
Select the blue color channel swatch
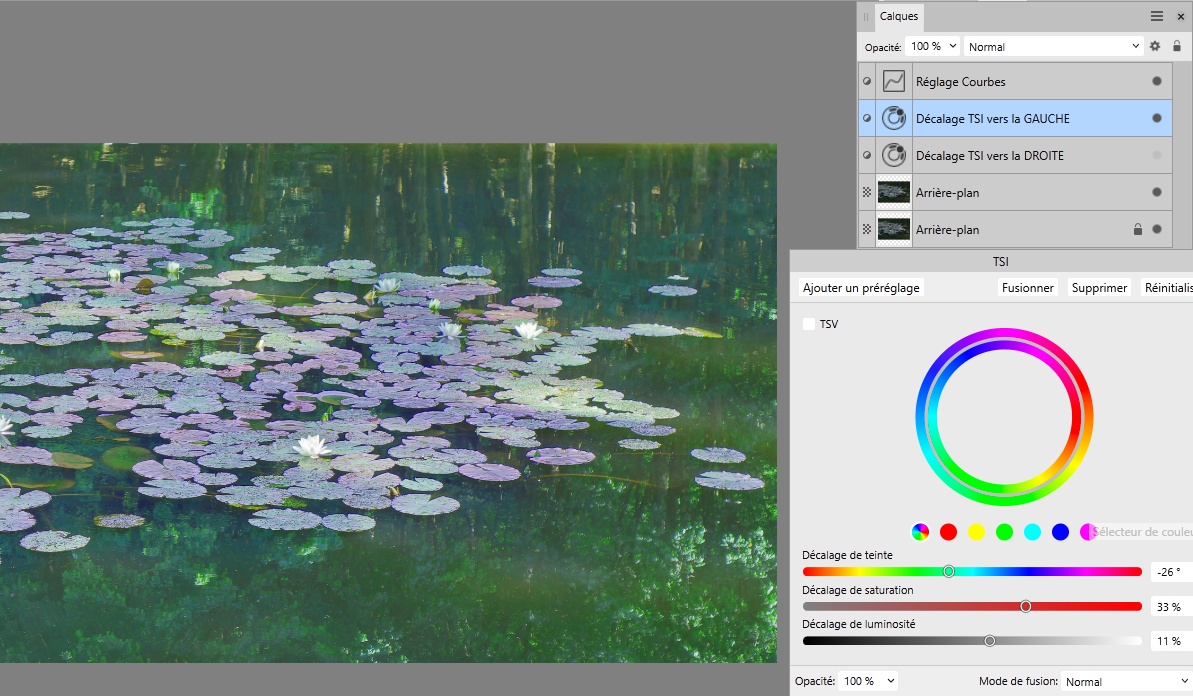coord(1061,532)
